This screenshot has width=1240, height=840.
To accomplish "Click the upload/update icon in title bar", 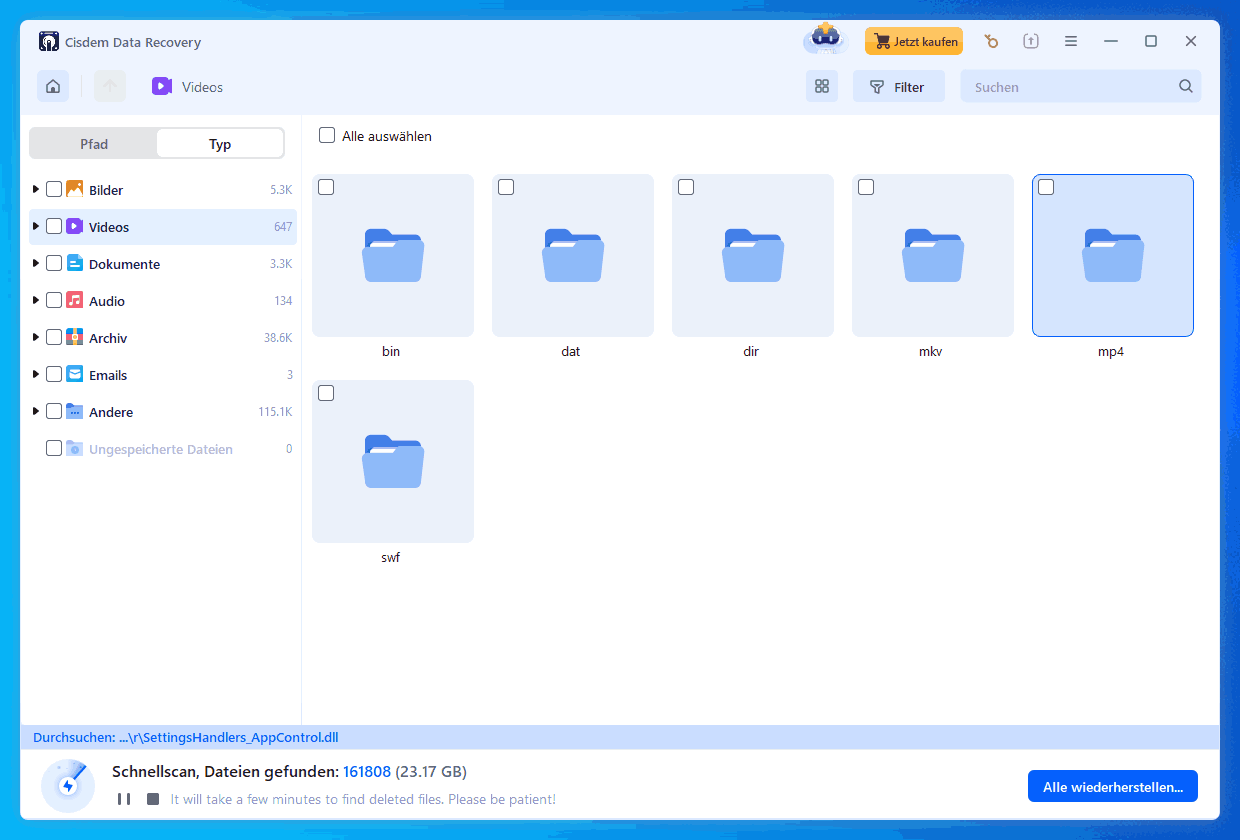I will point(1031,41).
